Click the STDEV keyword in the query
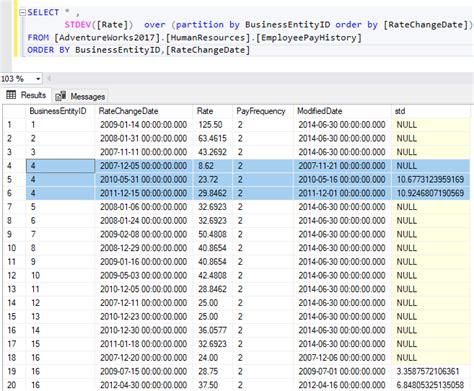The height and width of the screenshot is (391, 474). 78,25
